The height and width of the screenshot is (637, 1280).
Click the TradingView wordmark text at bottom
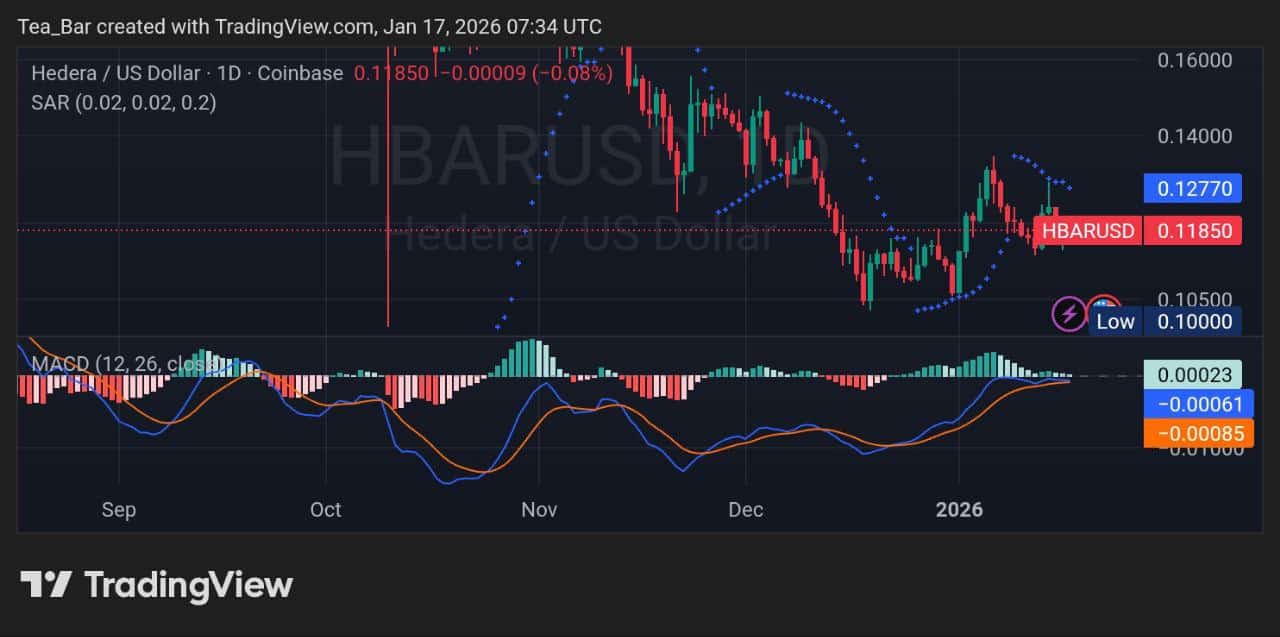[188, 585]
